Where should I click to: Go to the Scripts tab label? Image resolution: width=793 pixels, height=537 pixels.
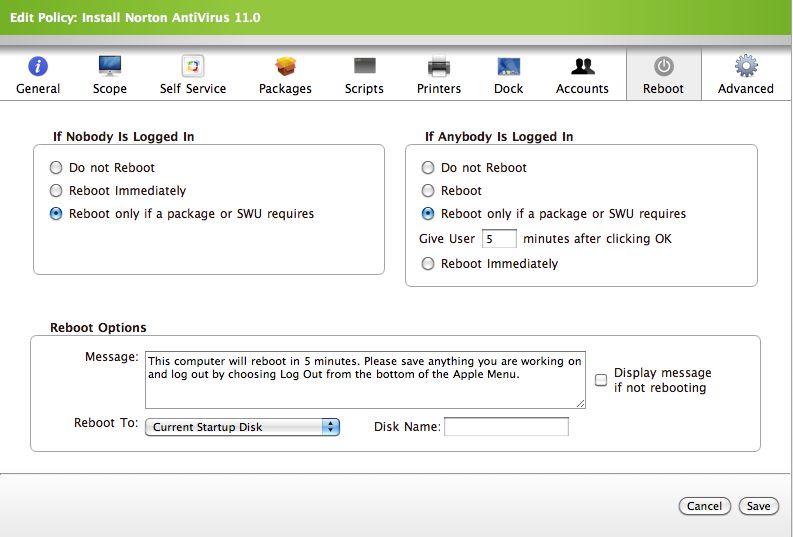364,89
